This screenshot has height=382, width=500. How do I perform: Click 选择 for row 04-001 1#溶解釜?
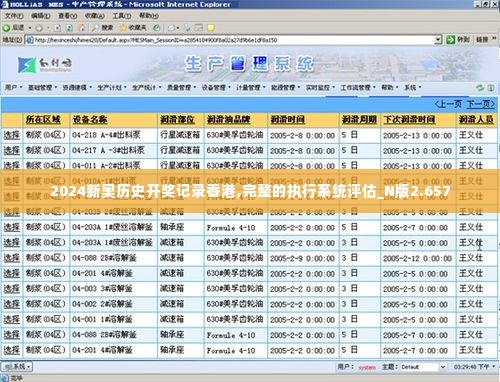click(x=12, y=319)
